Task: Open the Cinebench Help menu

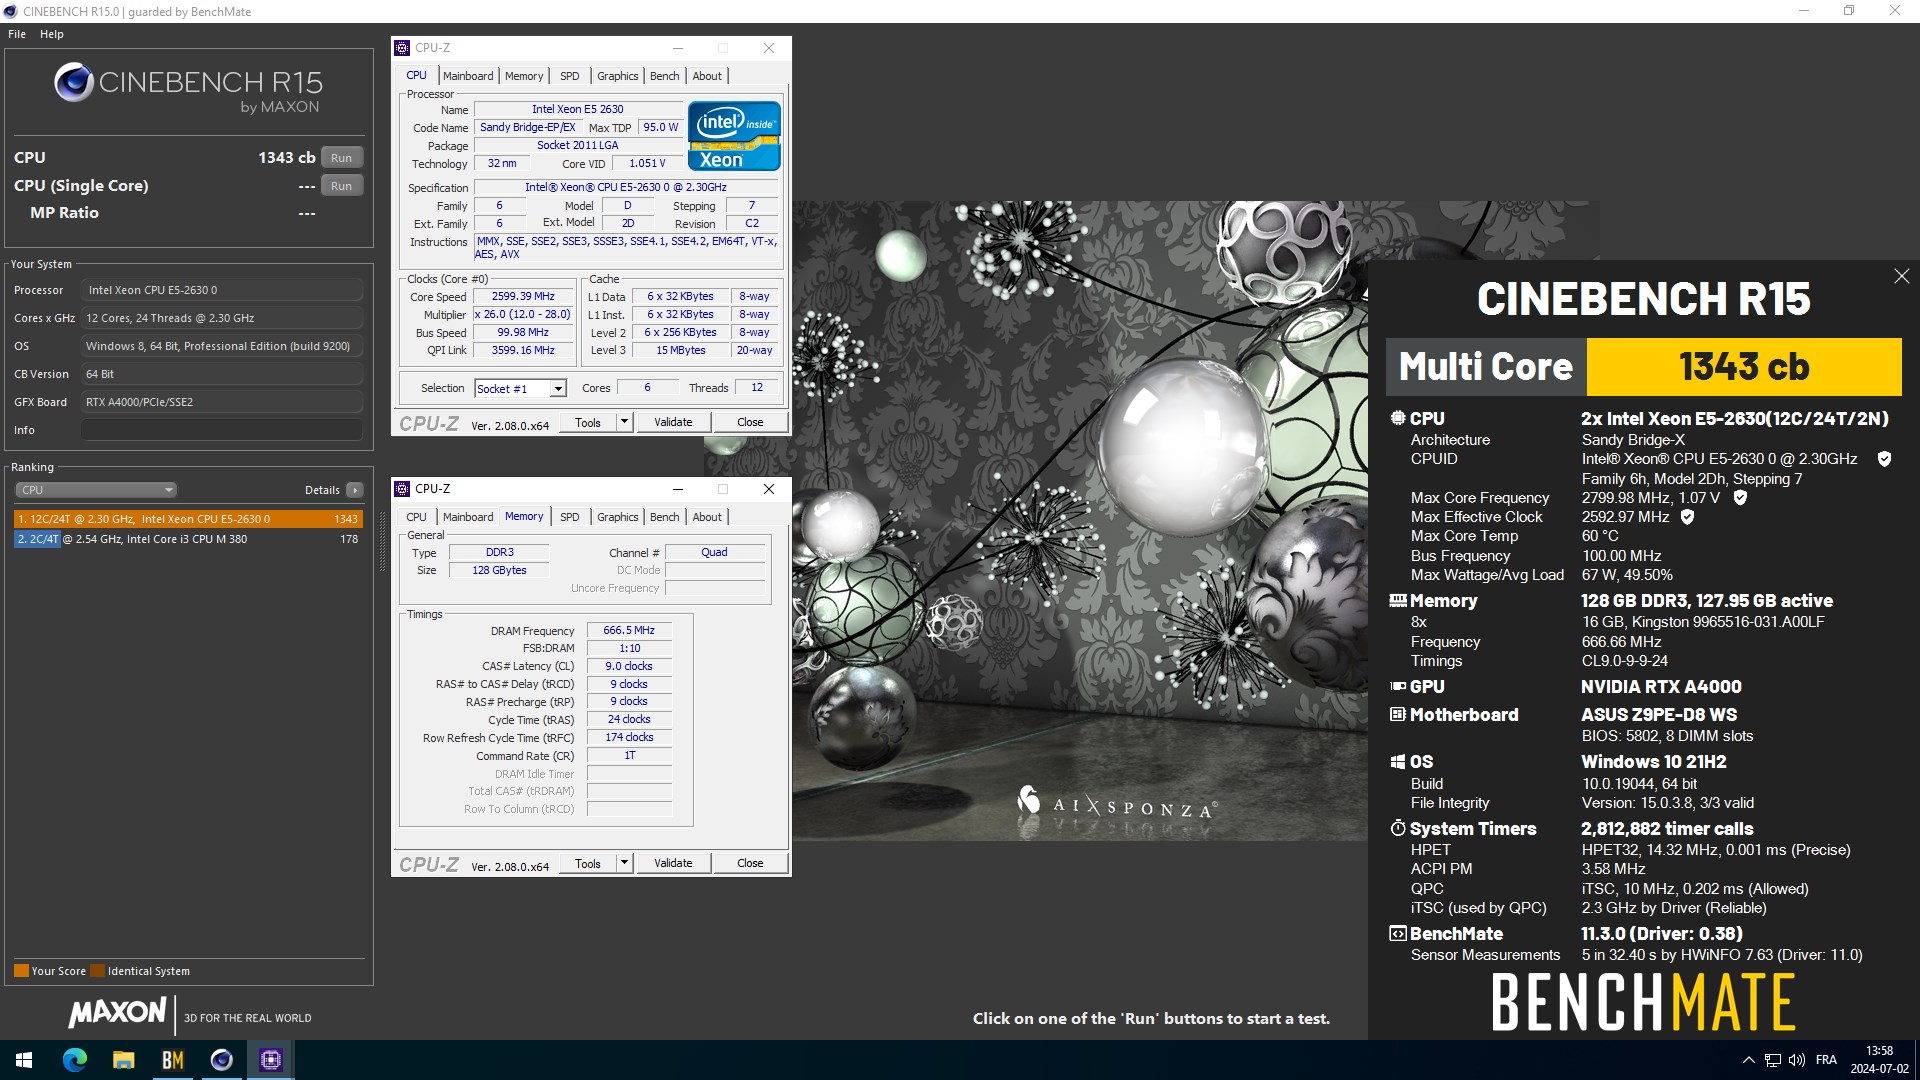Action: coord(52,34)
